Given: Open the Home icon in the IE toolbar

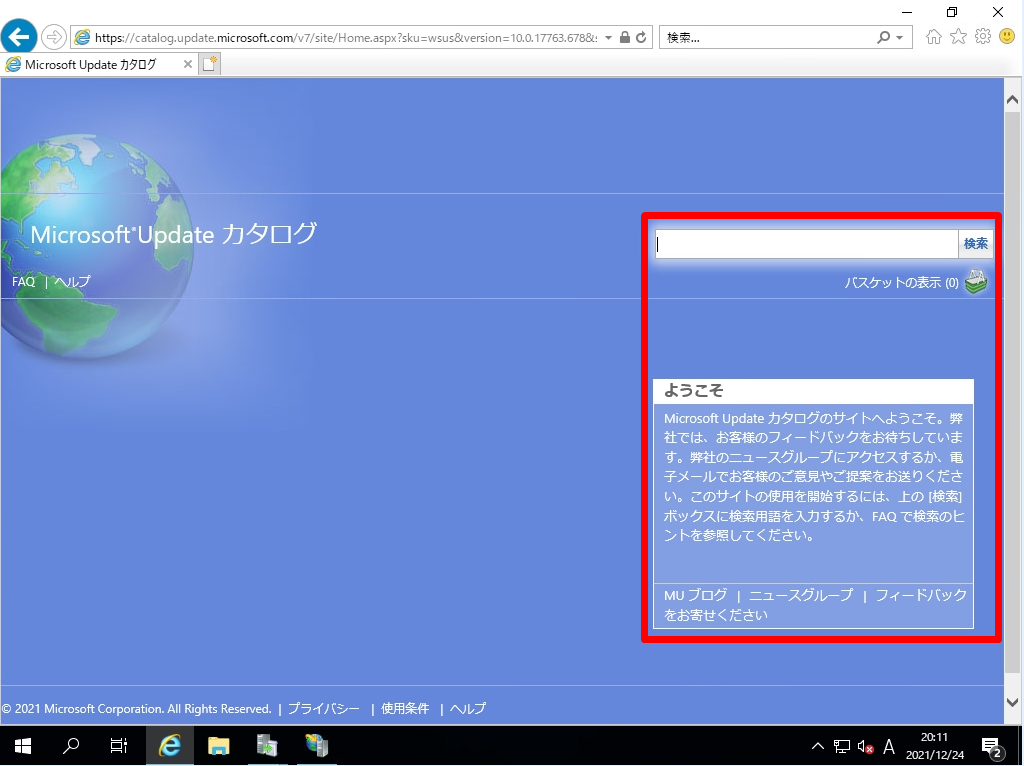Looking at the screenshot, I should click(934, 37).
